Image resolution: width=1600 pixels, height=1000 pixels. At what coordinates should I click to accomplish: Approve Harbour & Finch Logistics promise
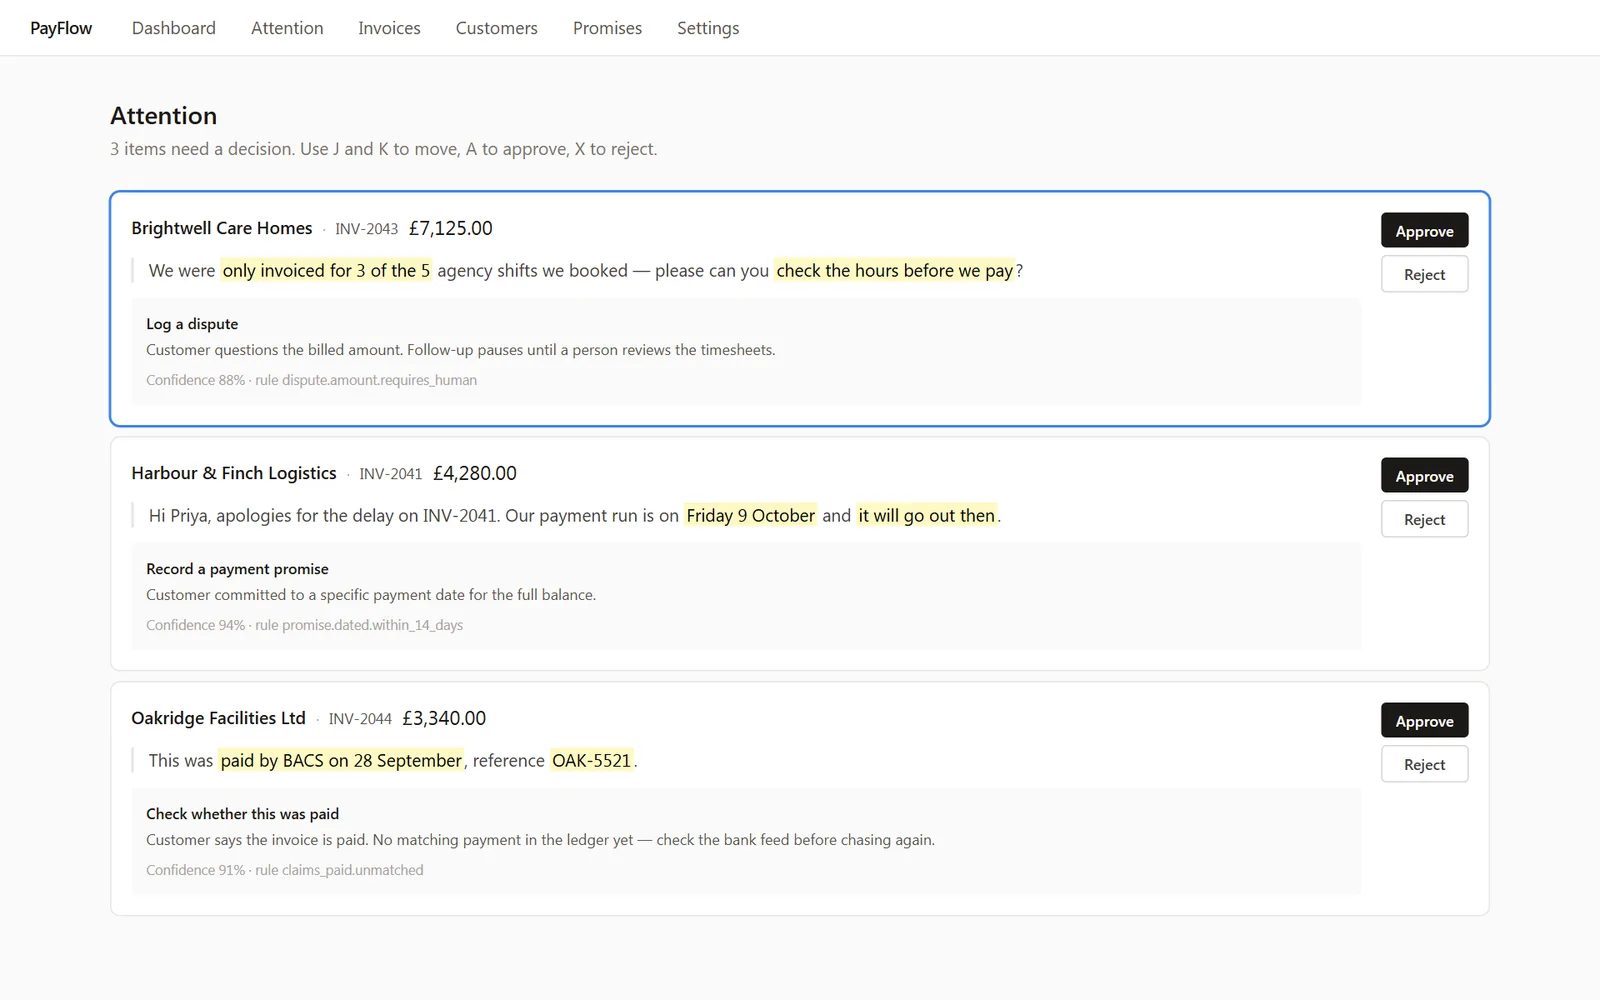pyautogui.click(x=1424, y=475)
